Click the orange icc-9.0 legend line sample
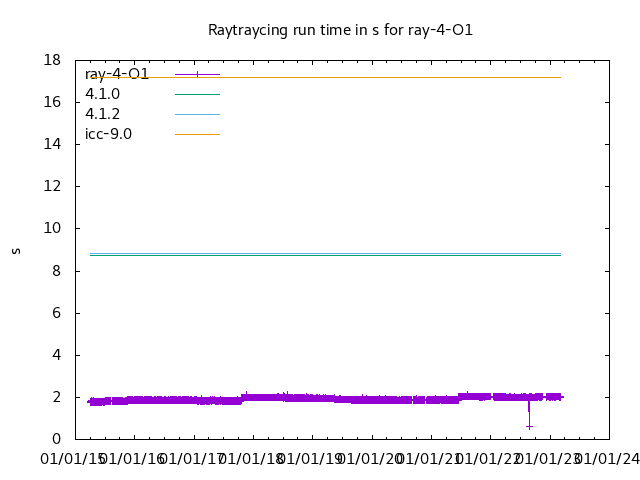 (197, 134)
